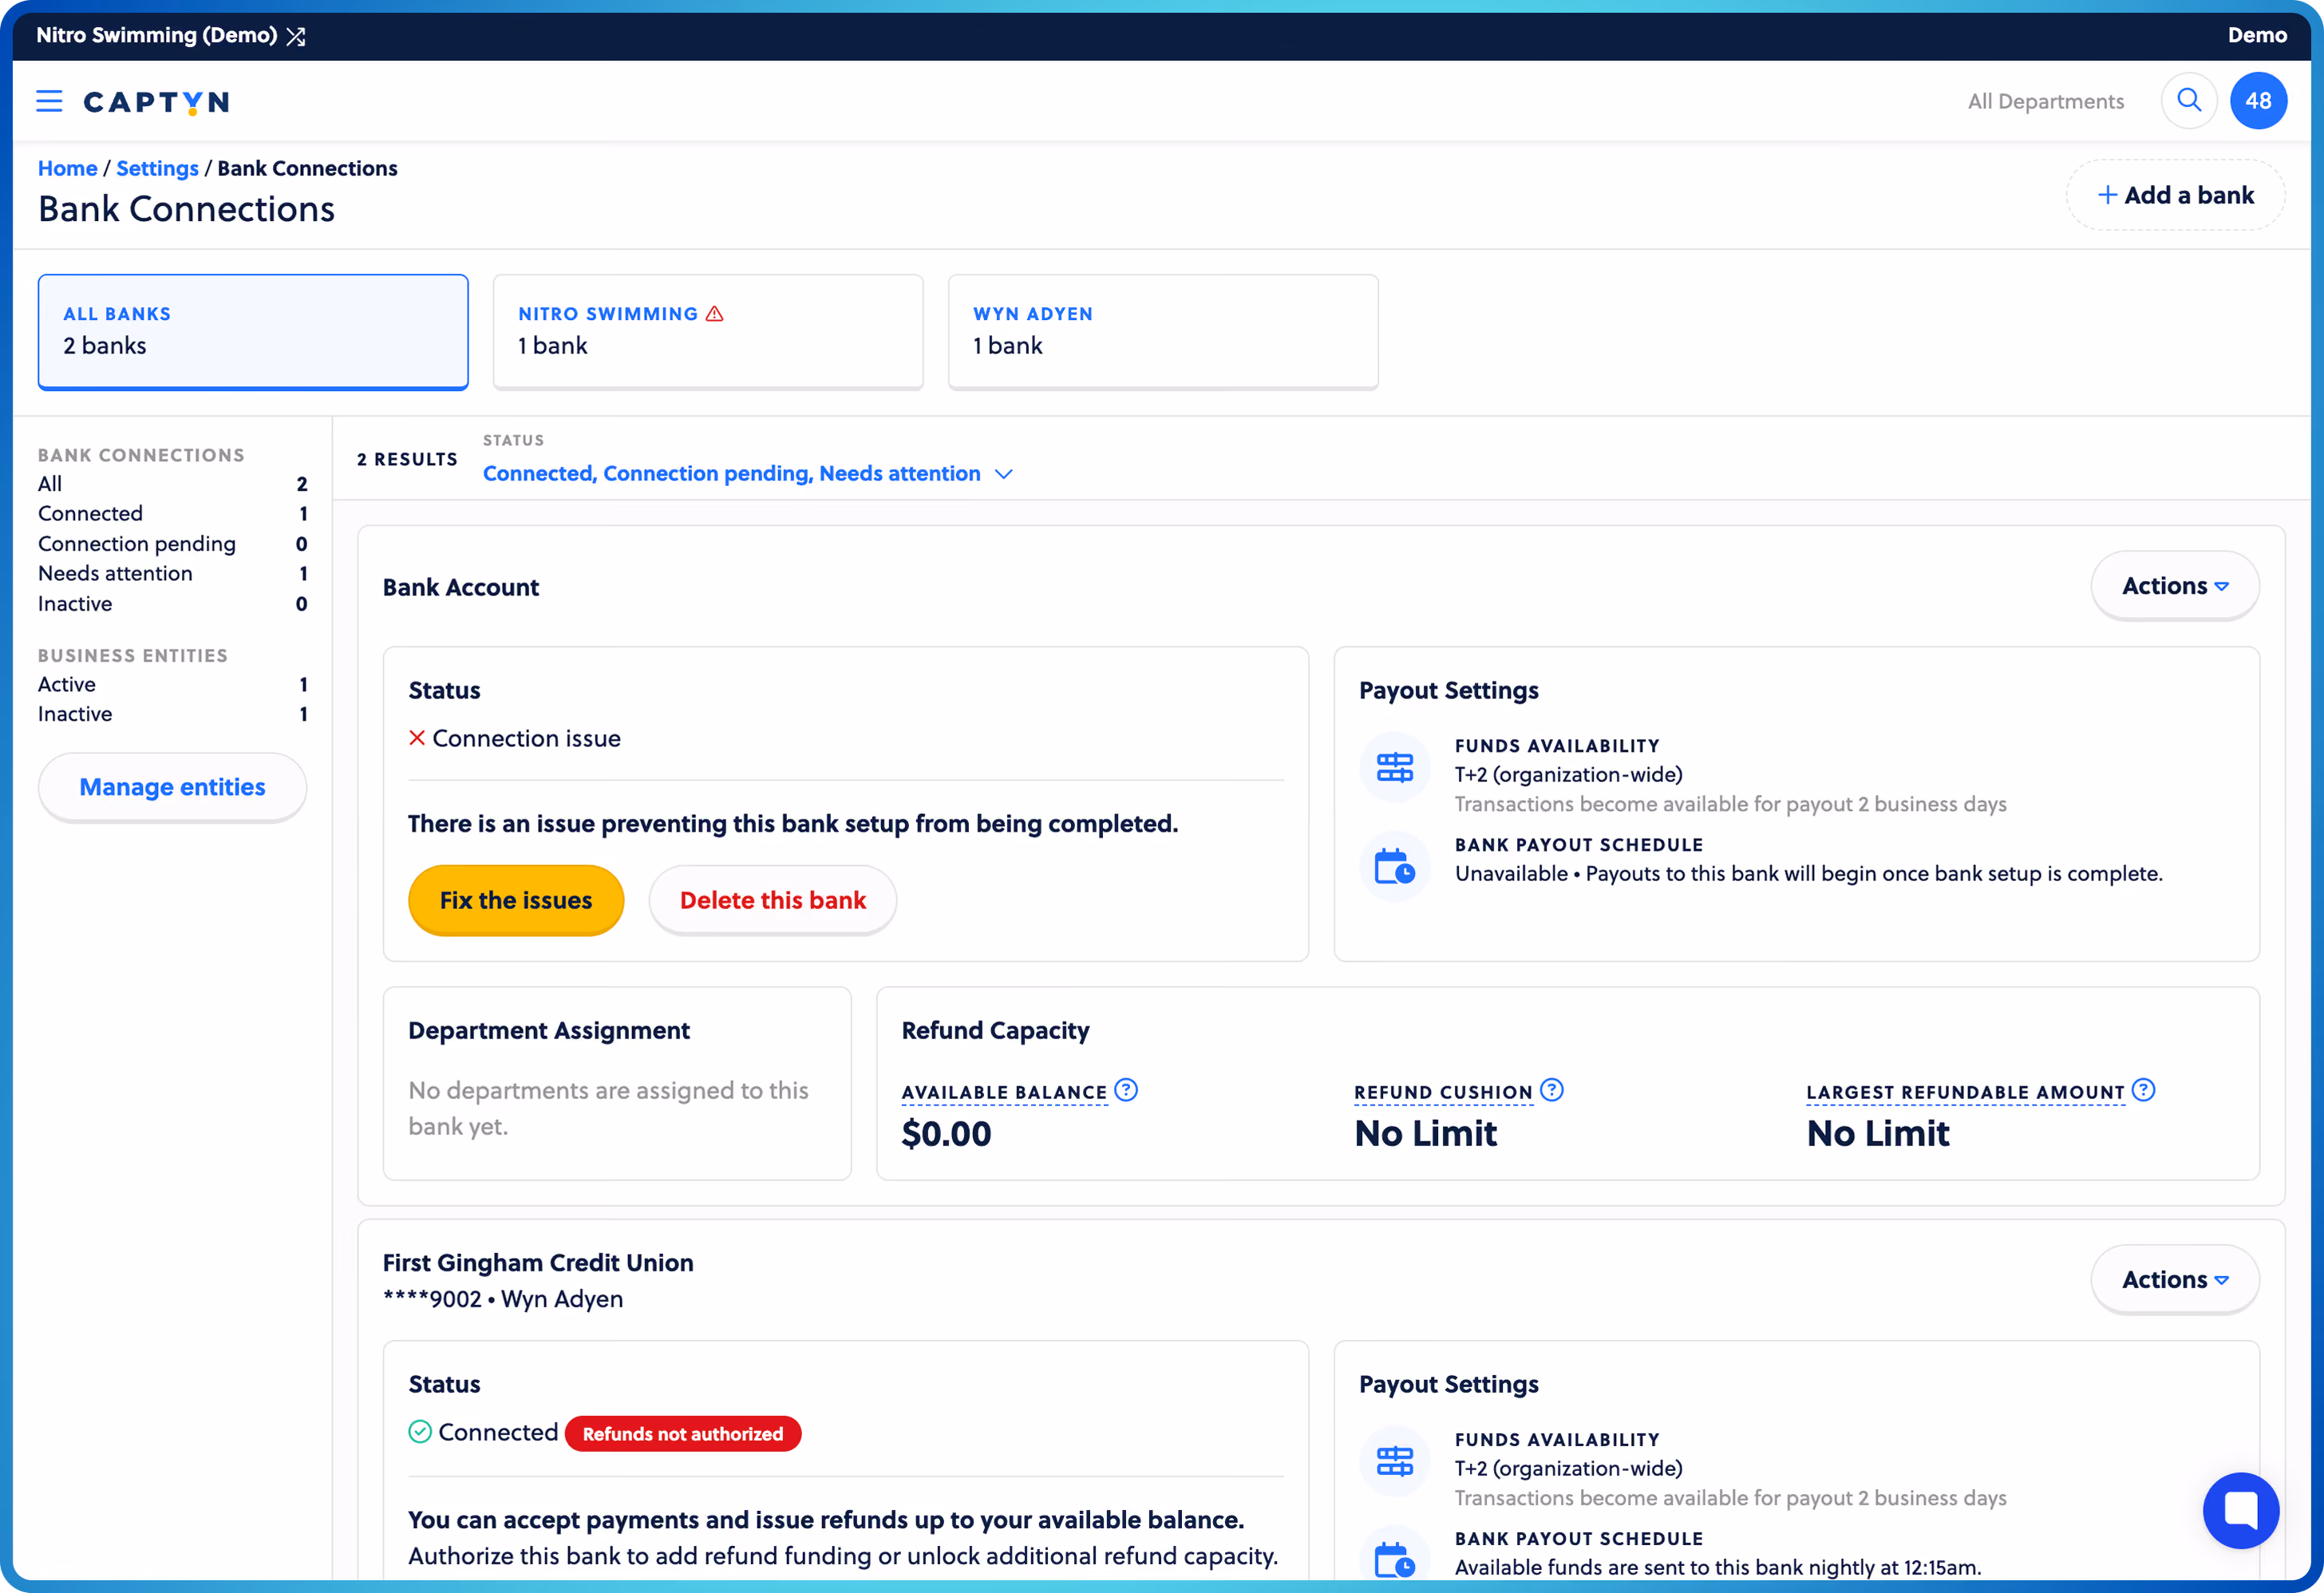Click the Largest Refundable Amount label
The width and height of the screenshot is (2324, 1593).
pyautogui.click(x=1965, y=1093)
